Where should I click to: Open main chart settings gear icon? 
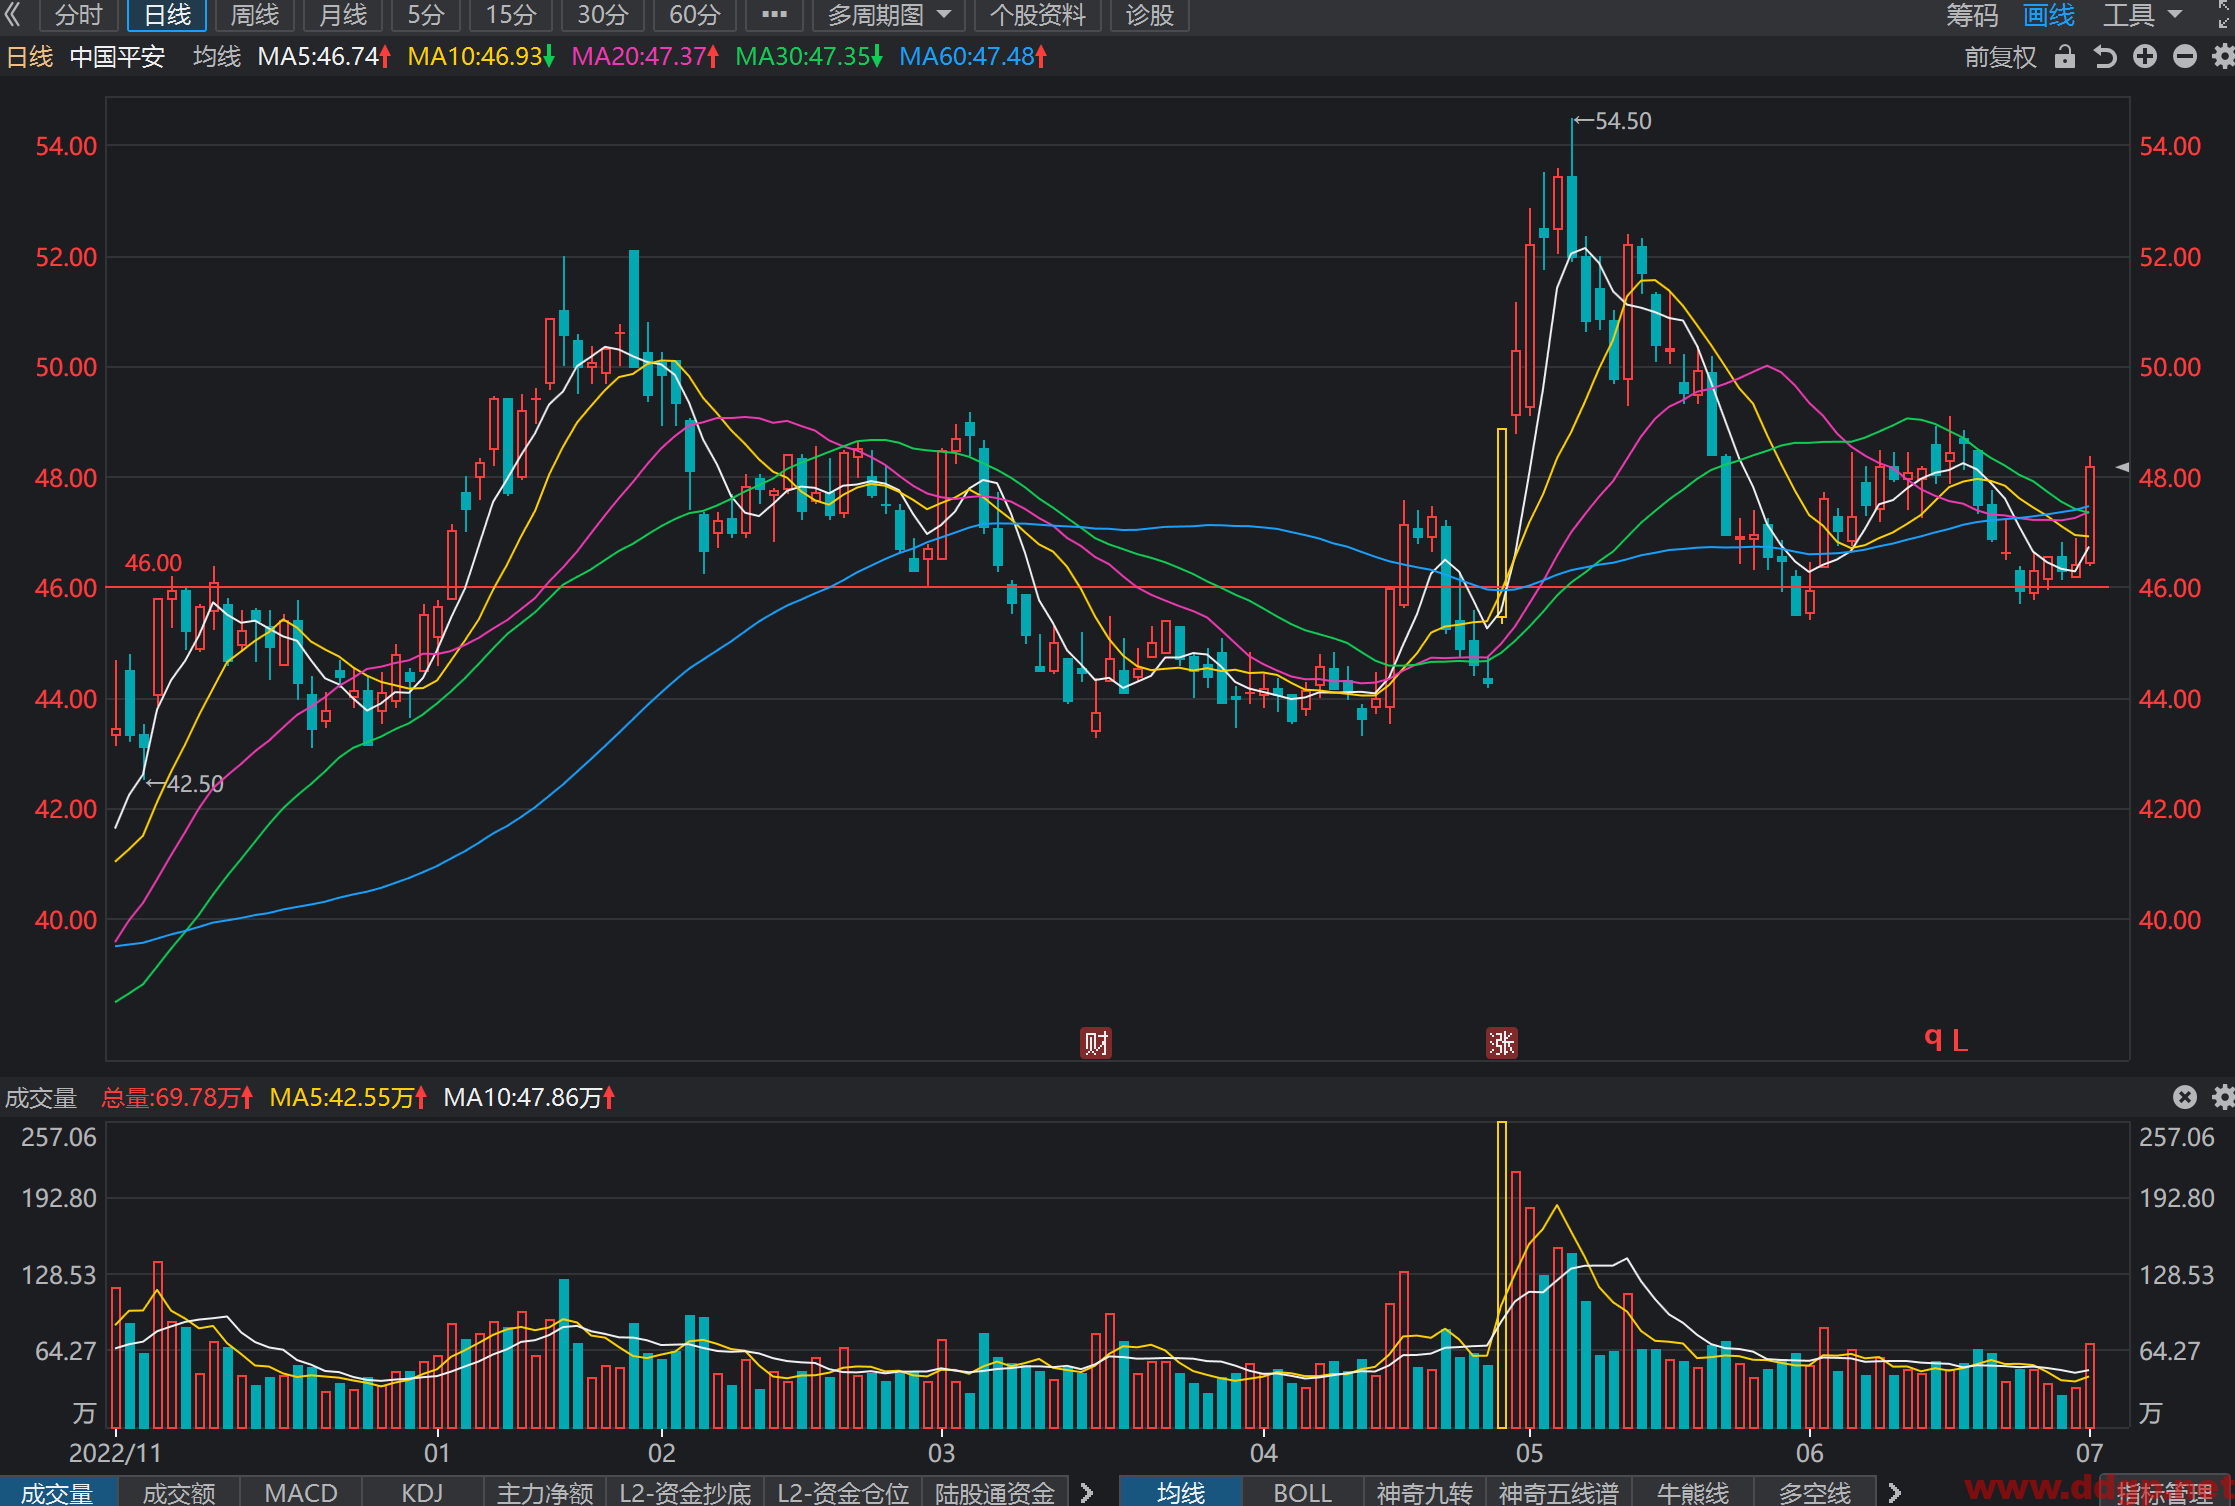pos(2222,57)
